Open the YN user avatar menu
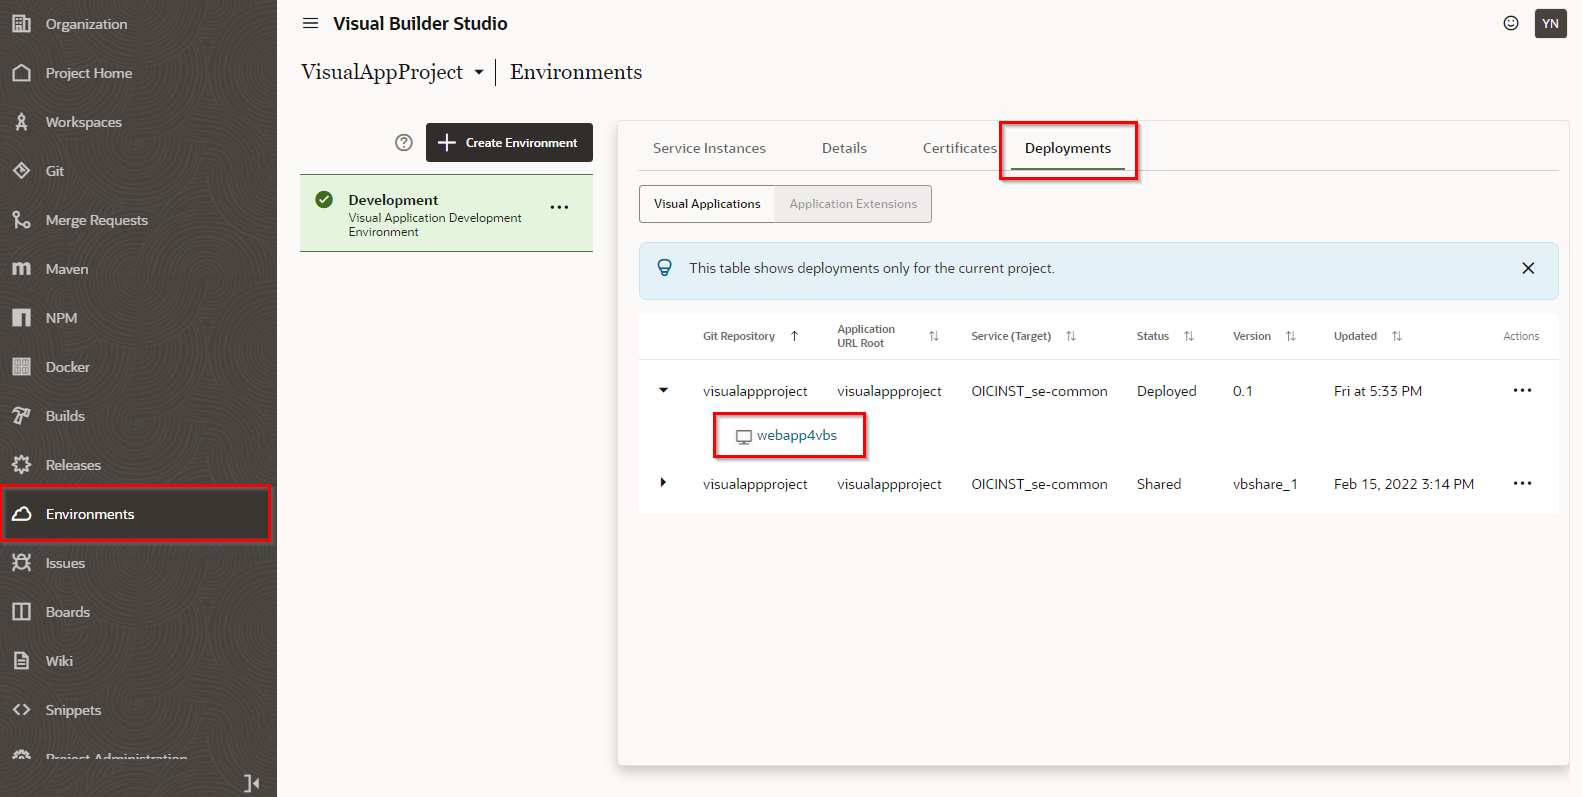This screenshot has height=797, width=1582. pyautogui.click(x=1550, y=23)
